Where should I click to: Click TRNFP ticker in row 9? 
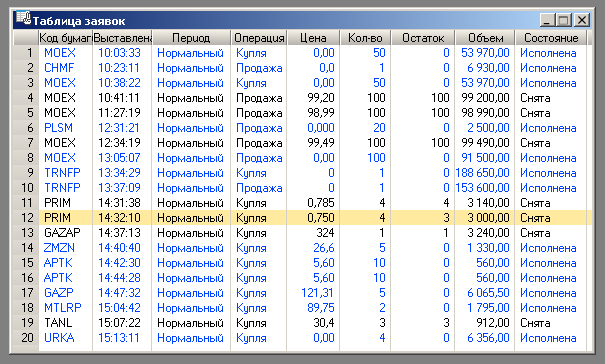coord(62,173)
